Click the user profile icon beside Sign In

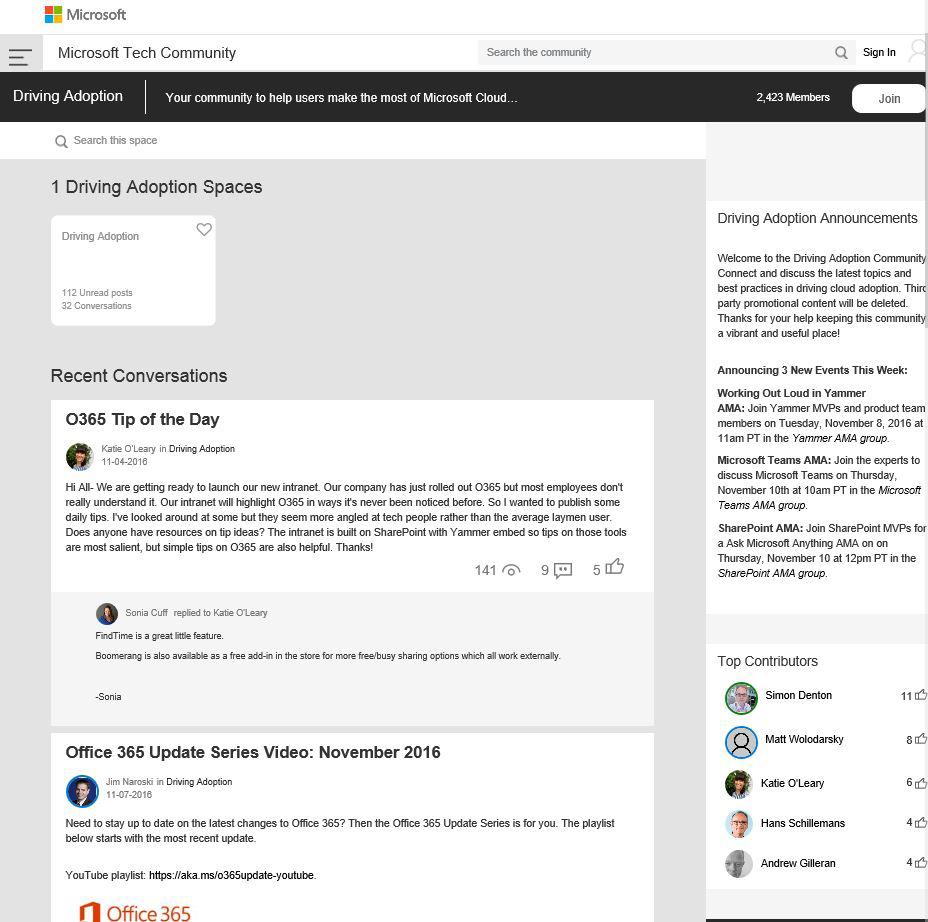click(917, 51)
